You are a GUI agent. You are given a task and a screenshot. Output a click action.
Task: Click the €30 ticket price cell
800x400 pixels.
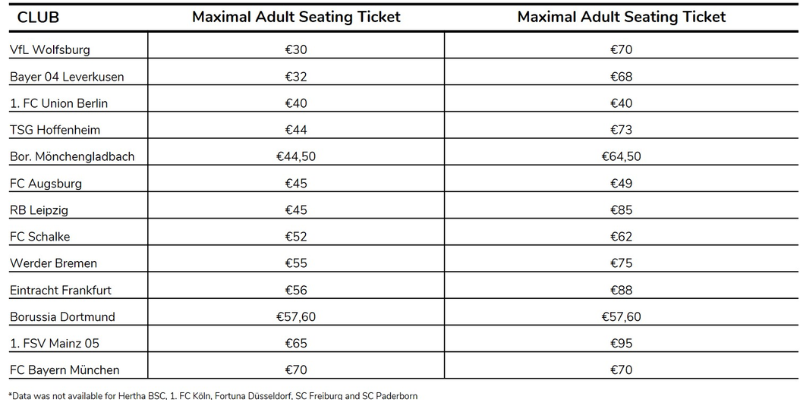(x=296, y=49)
